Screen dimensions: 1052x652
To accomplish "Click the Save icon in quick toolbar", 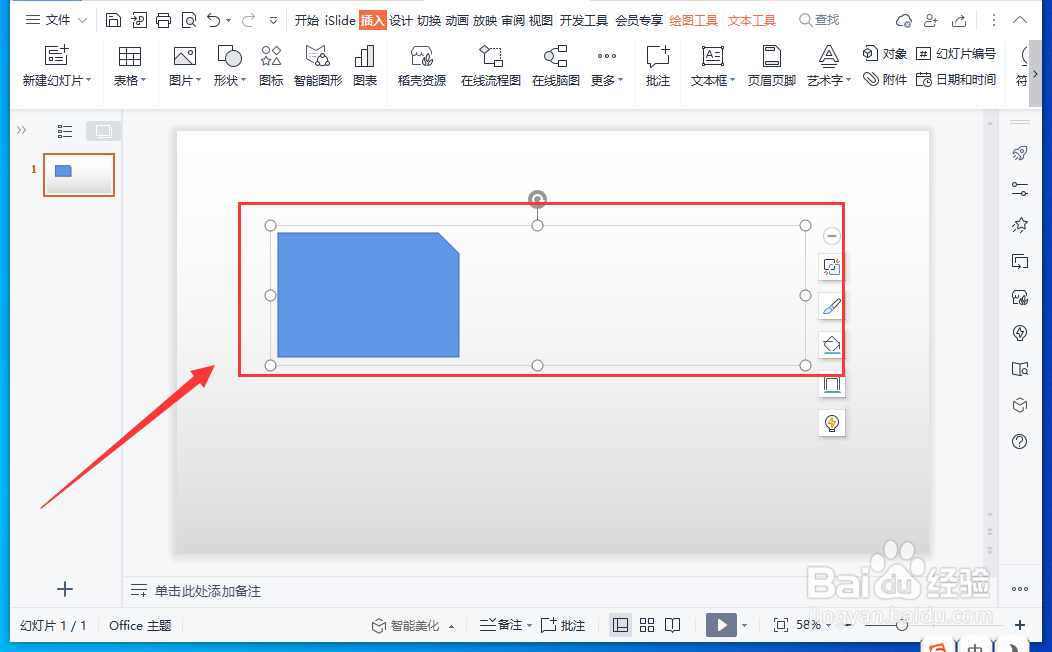I will 113,20.
